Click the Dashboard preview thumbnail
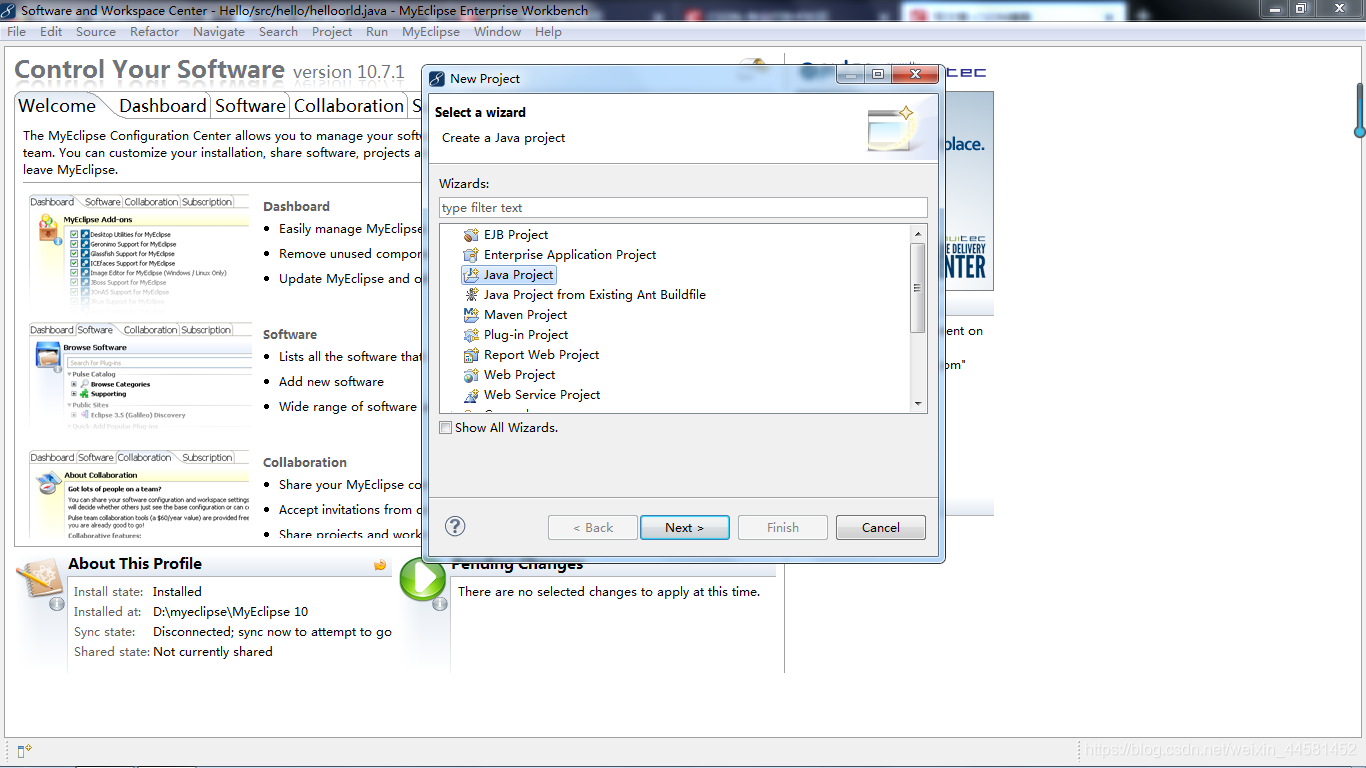Viewport: 1366px width, 768px height. (139, 250)
